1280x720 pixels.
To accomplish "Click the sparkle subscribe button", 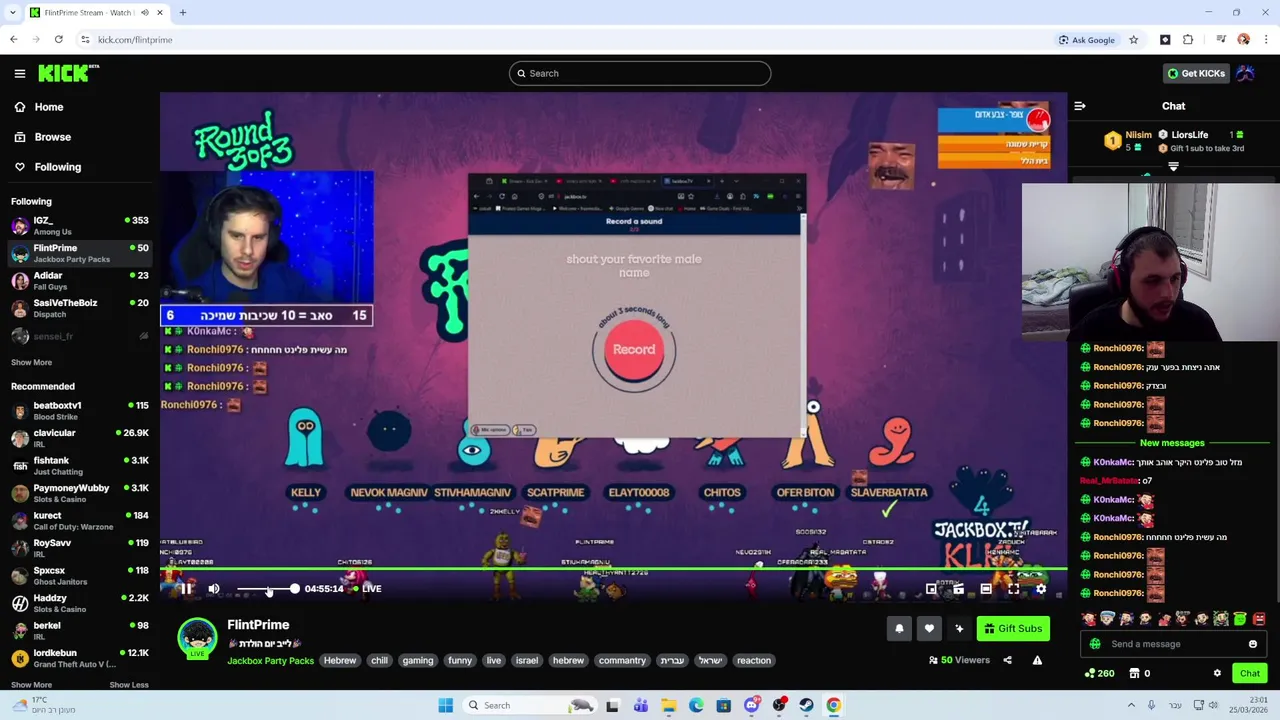I will click(959, 628).
